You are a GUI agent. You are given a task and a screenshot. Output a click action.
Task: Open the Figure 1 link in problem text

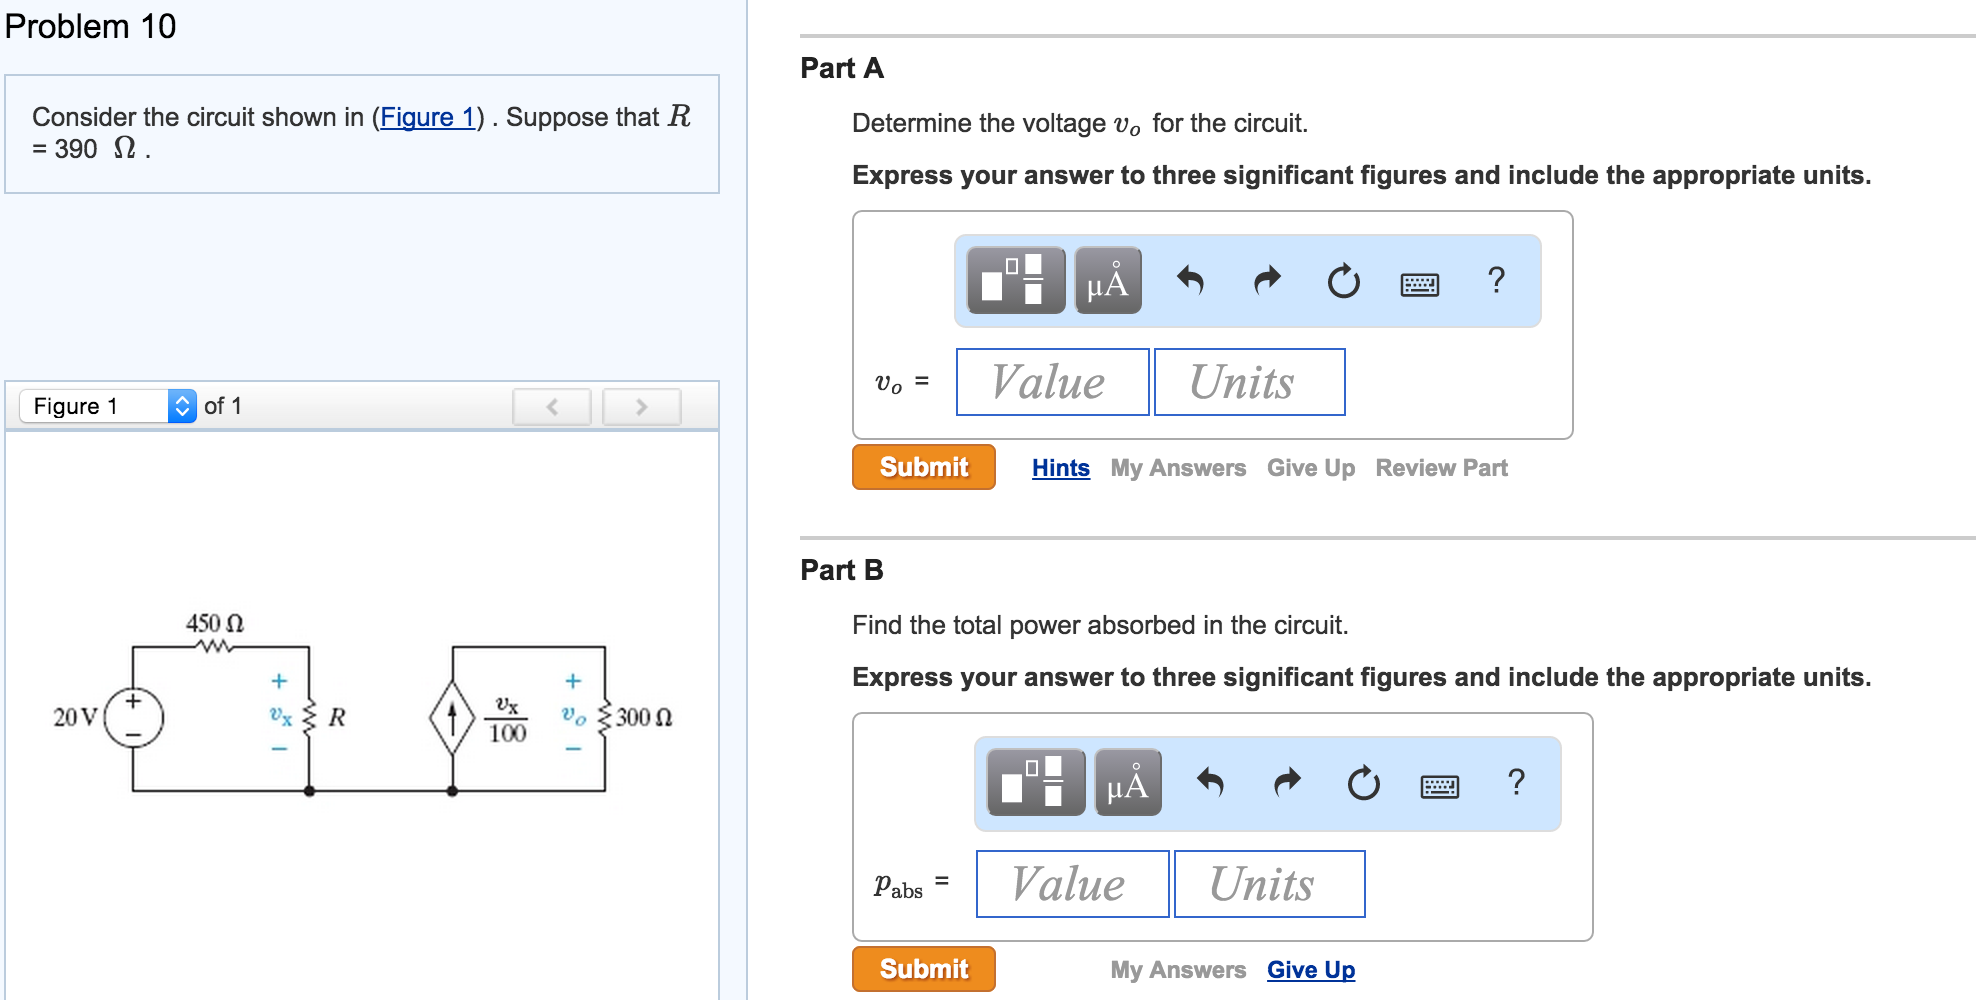point(427,118)
